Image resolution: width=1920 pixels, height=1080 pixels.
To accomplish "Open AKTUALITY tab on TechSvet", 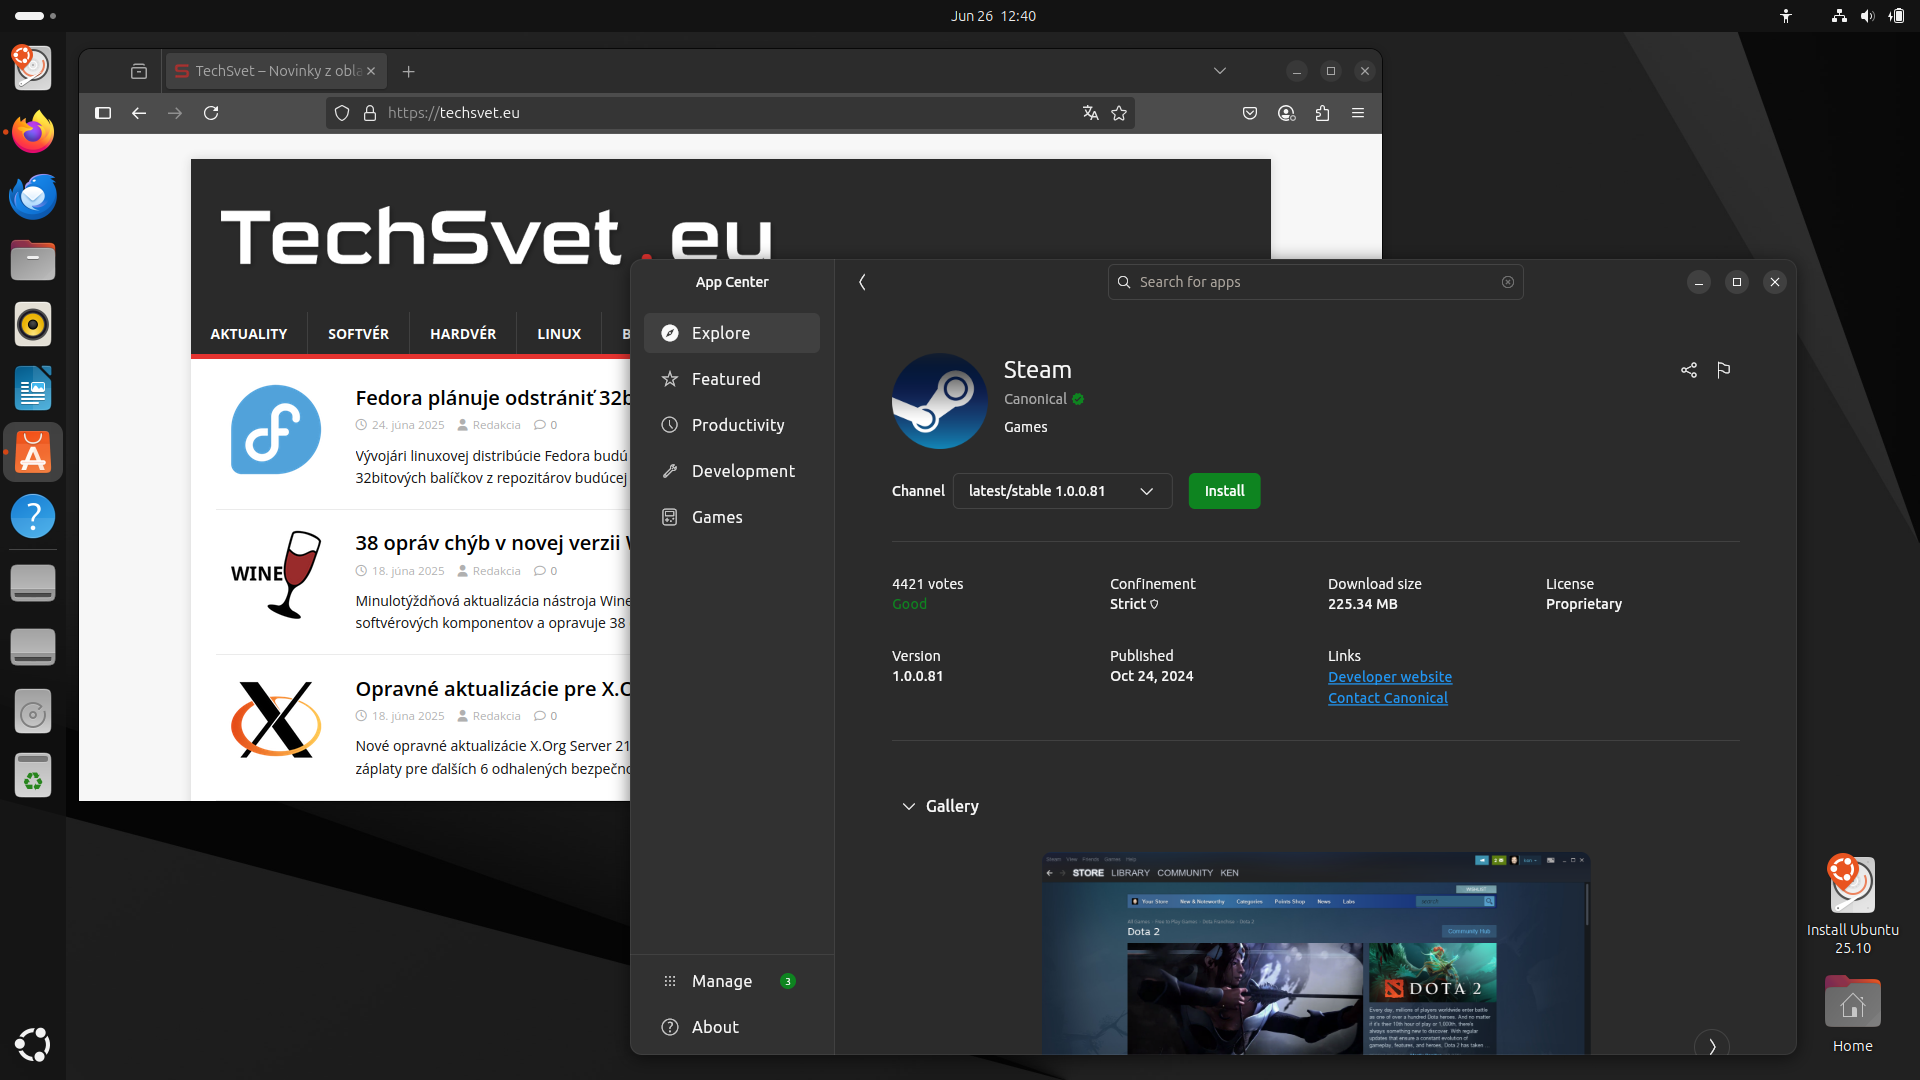I will coord(249,334).
